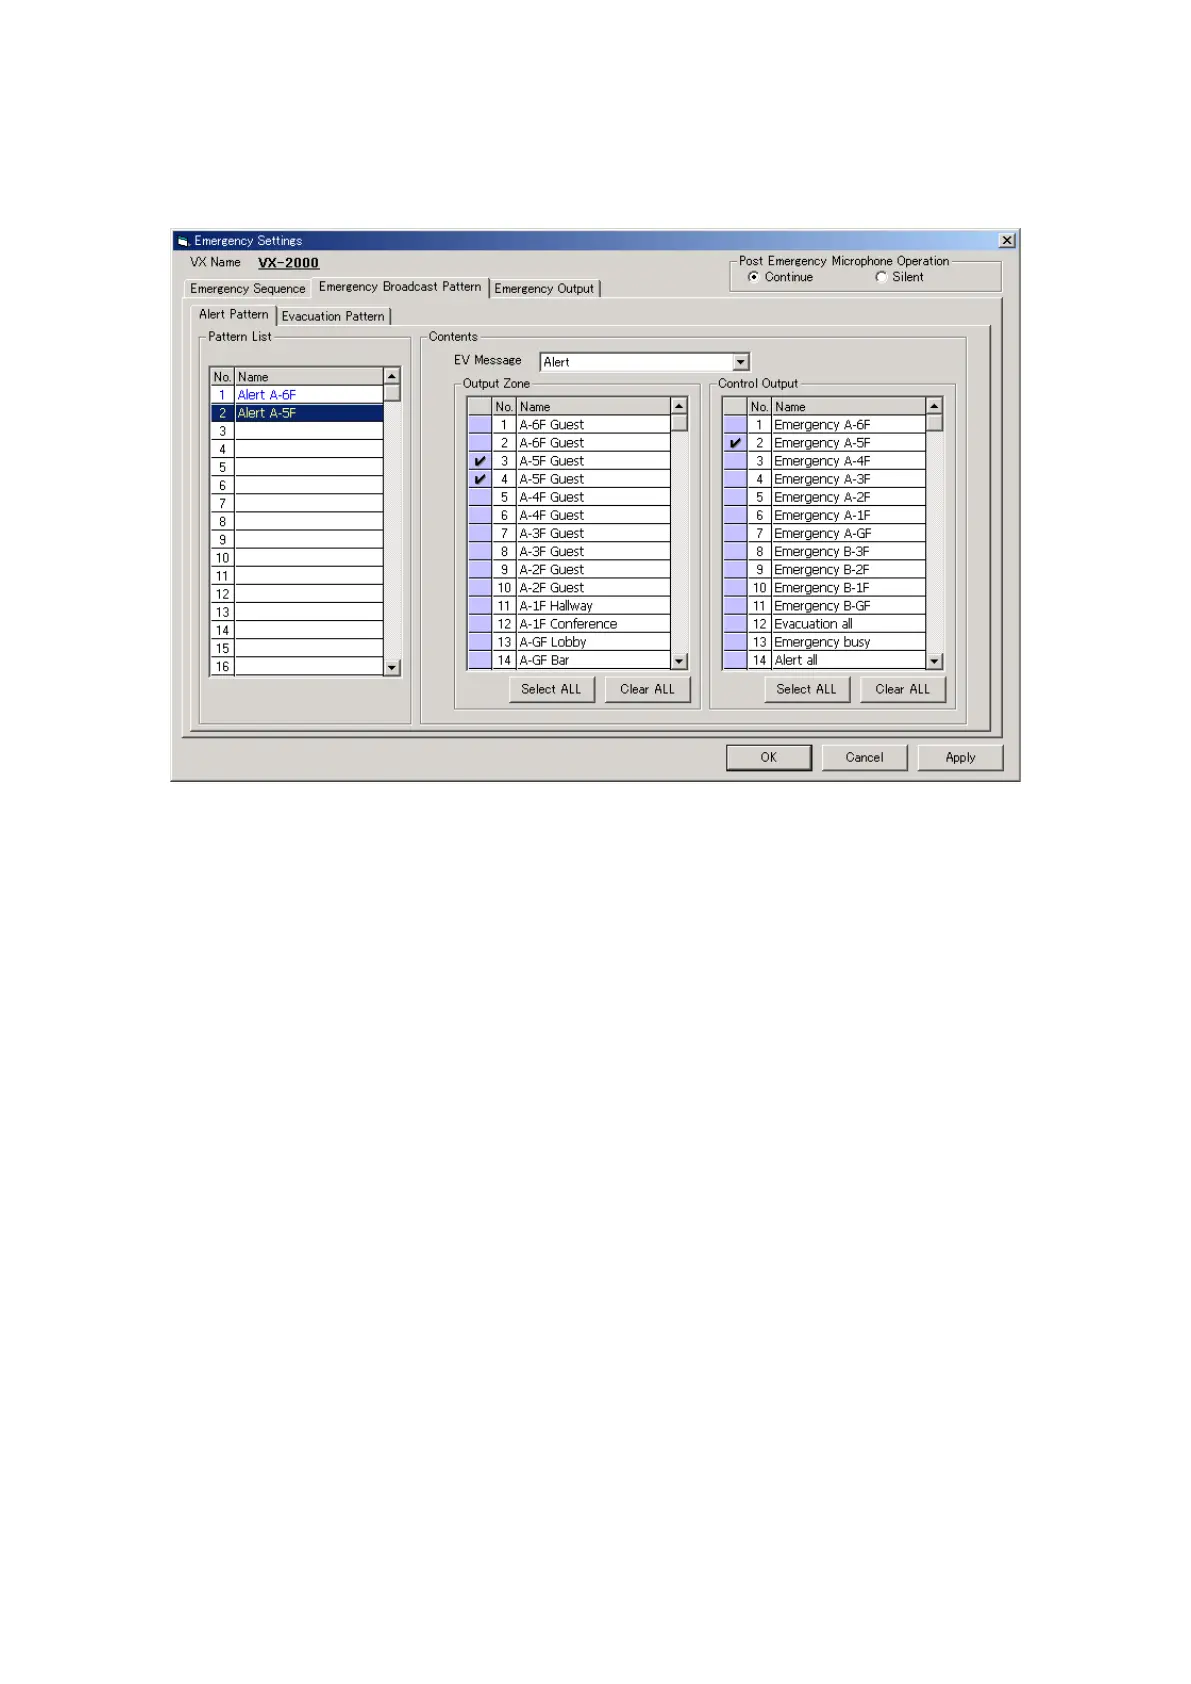
Task: Click Pattern List scroll up arrow
Action: pos(392,377)
